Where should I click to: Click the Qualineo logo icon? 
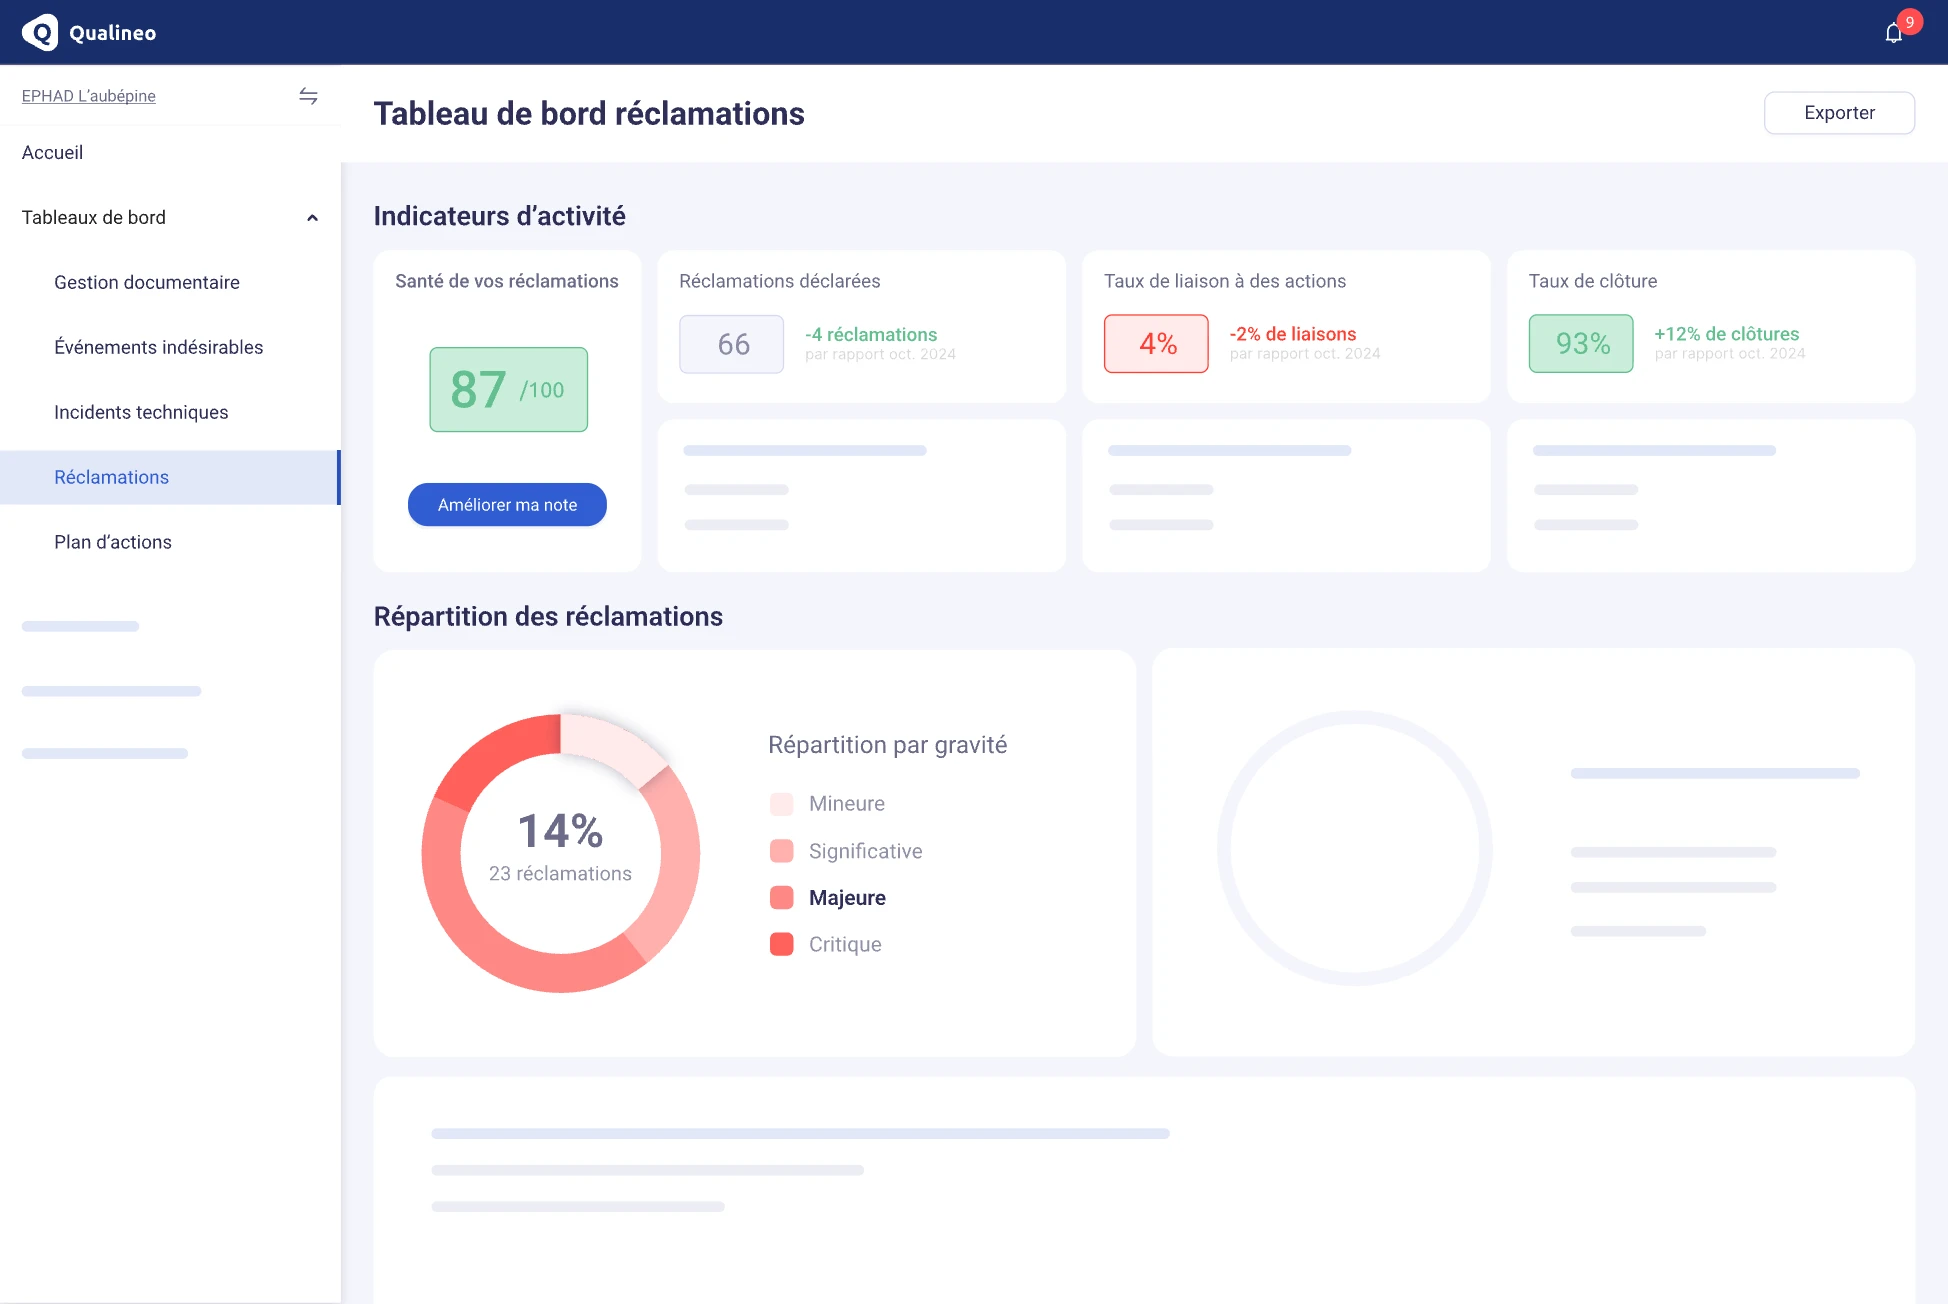coord(41,32)
